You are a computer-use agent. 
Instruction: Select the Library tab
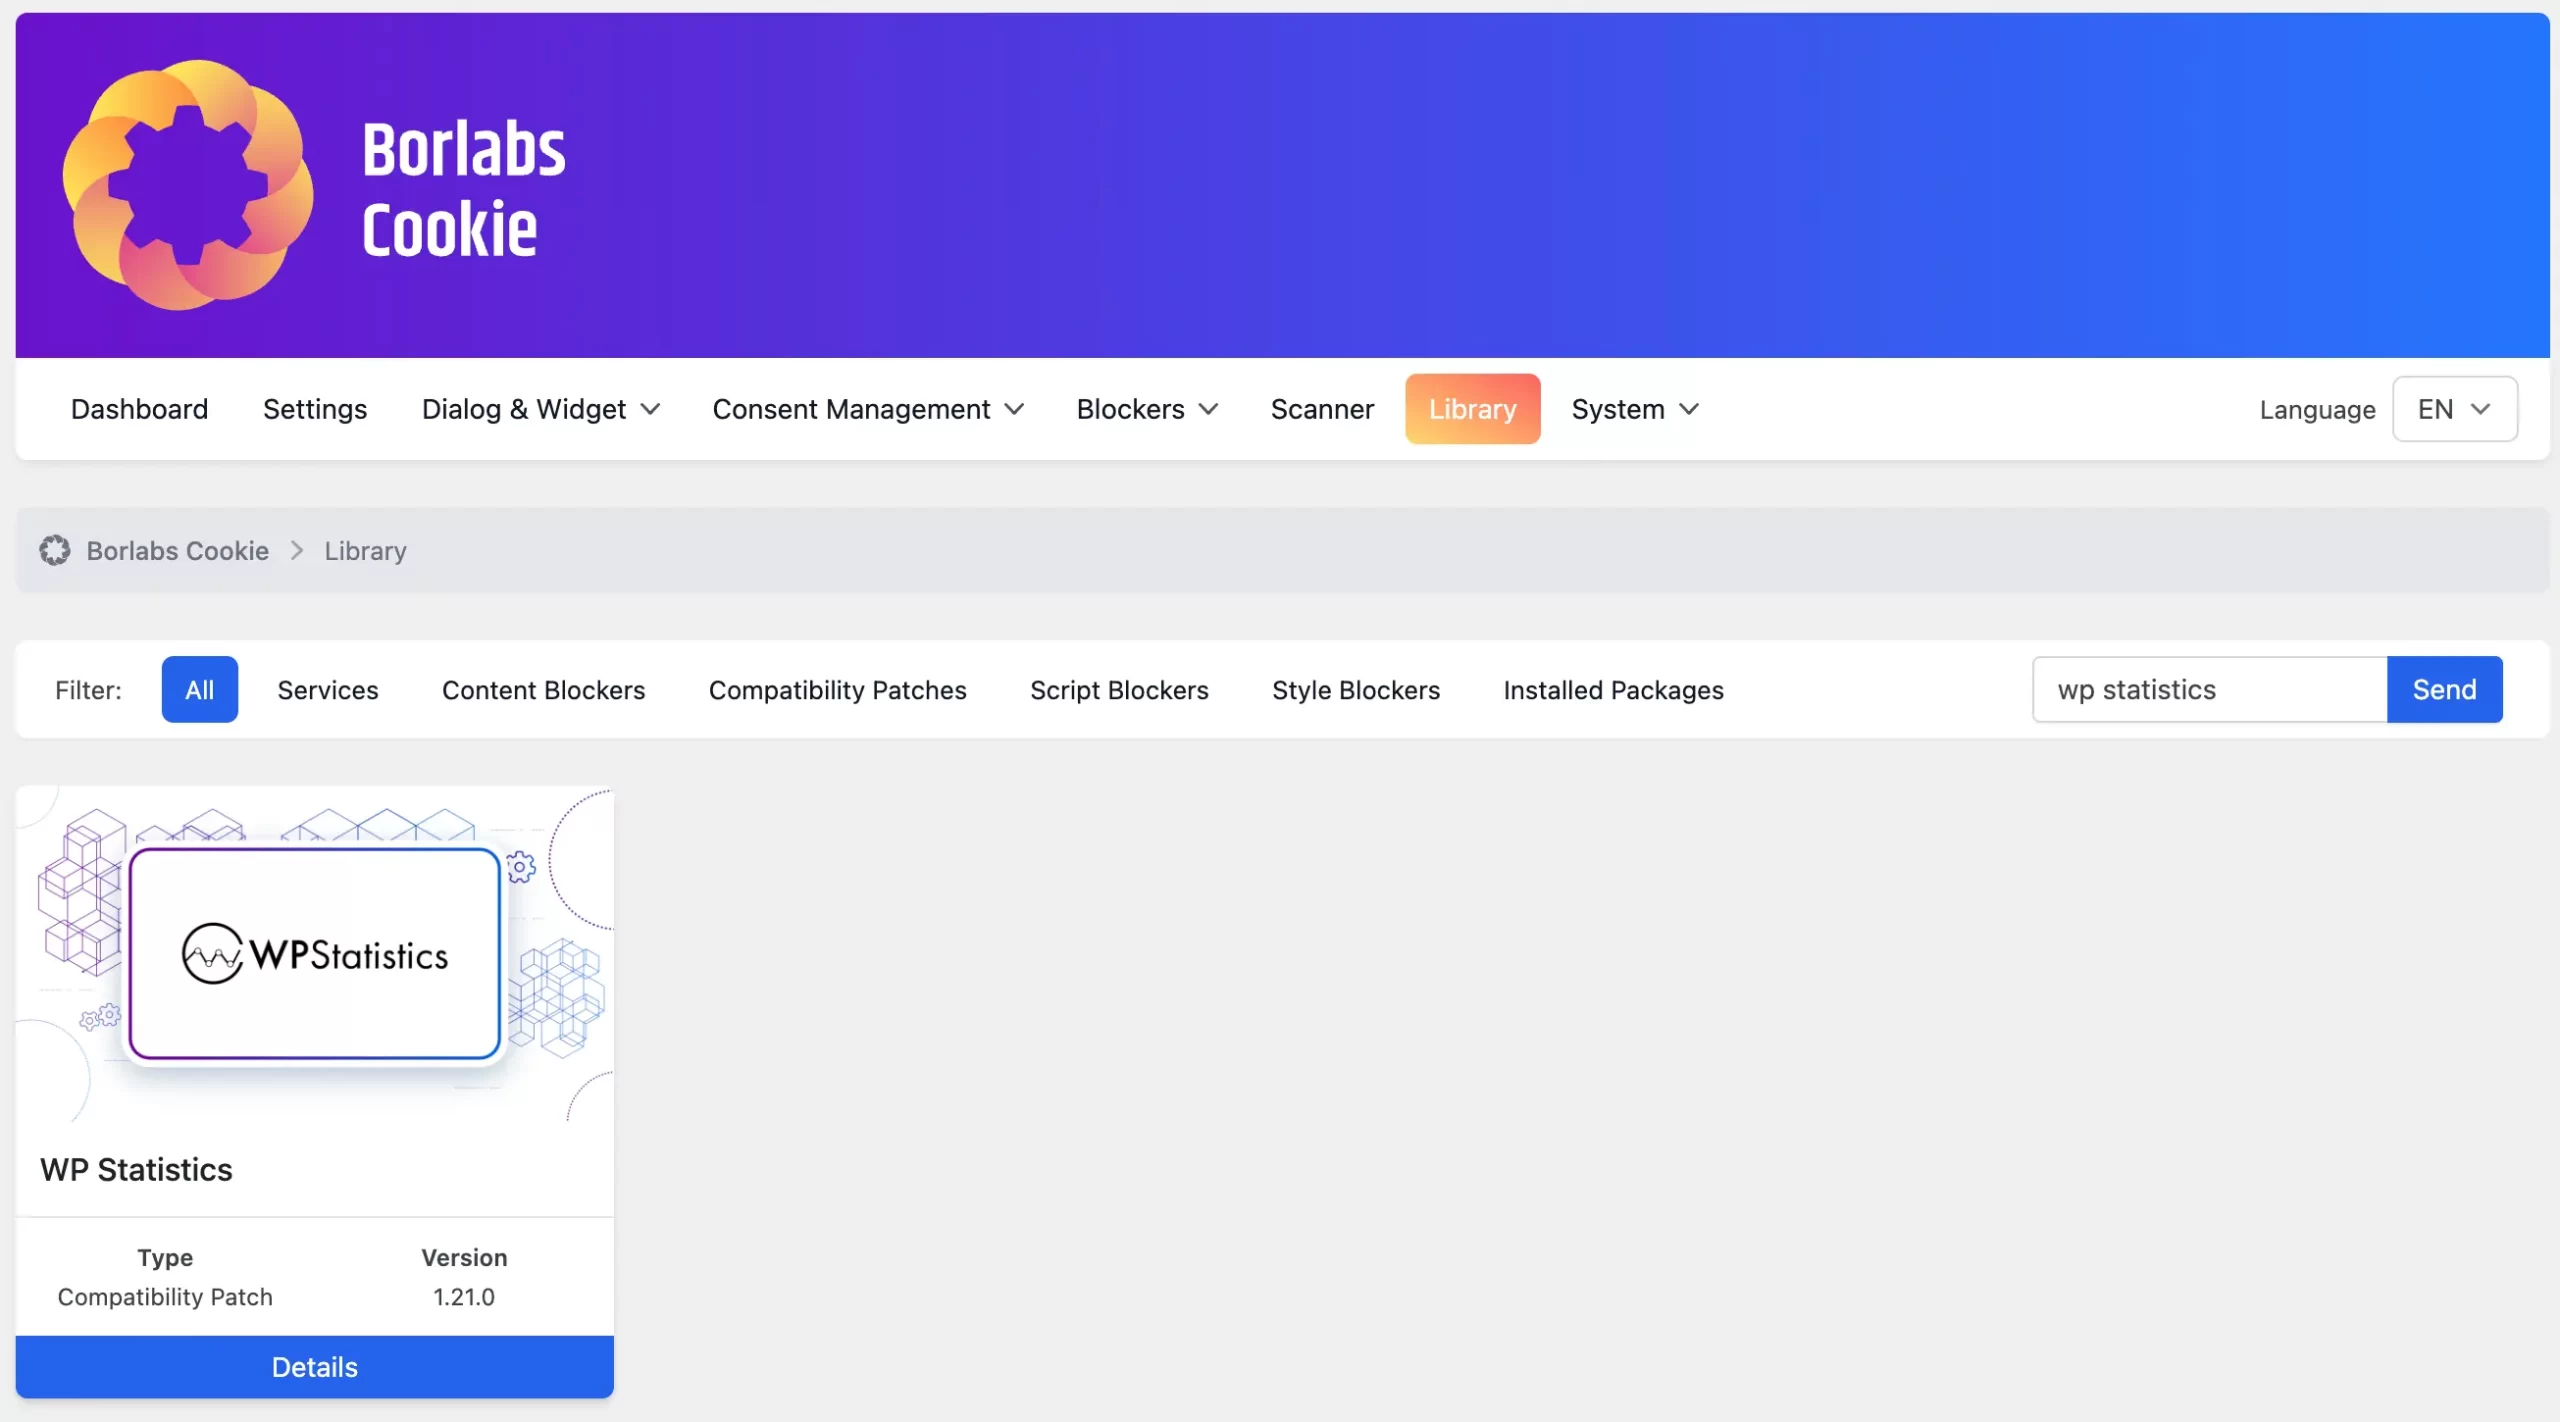[x=1472, y=409]
